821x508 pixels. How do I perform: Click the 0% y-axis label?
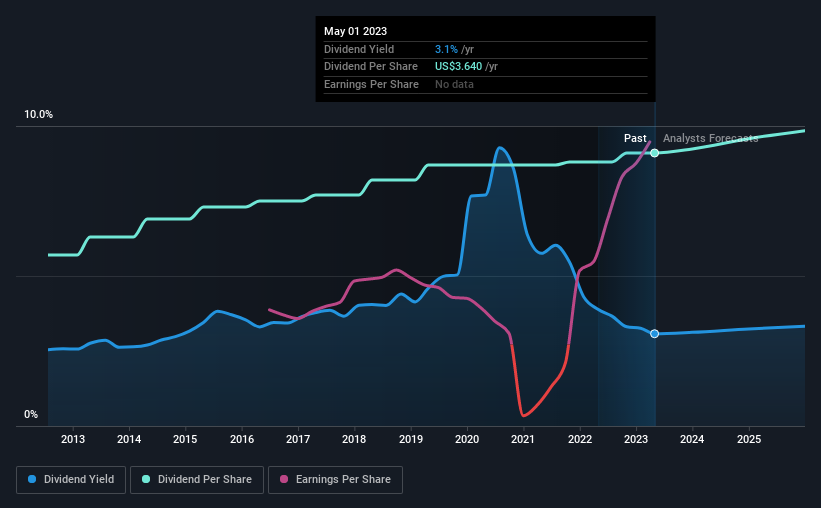coord(31,415)
